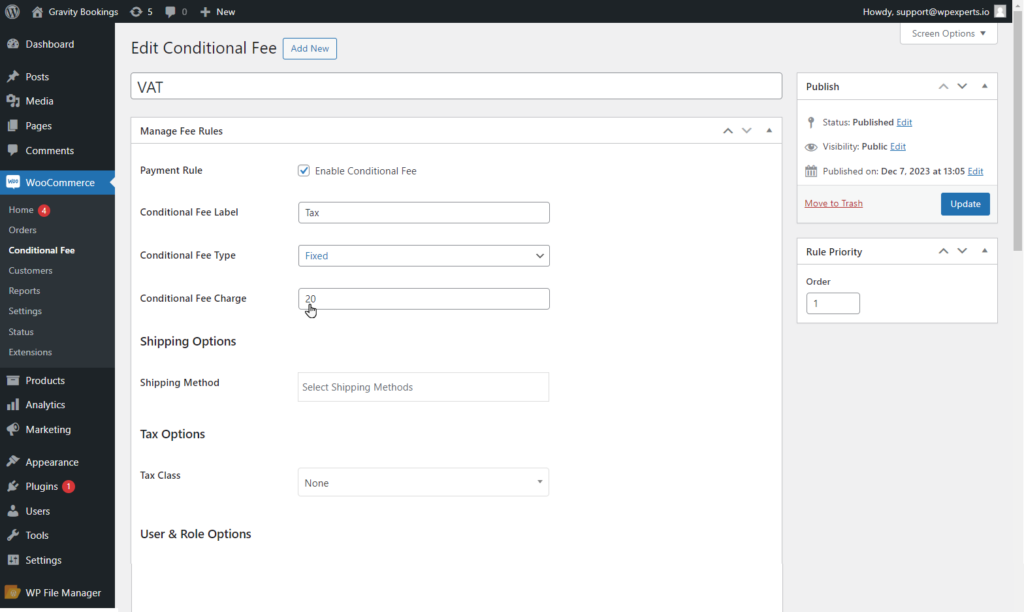Click the plus New icon in the admin bar
The height and width of the screenshot is (612, 1024).
click(x=205, y=12)
